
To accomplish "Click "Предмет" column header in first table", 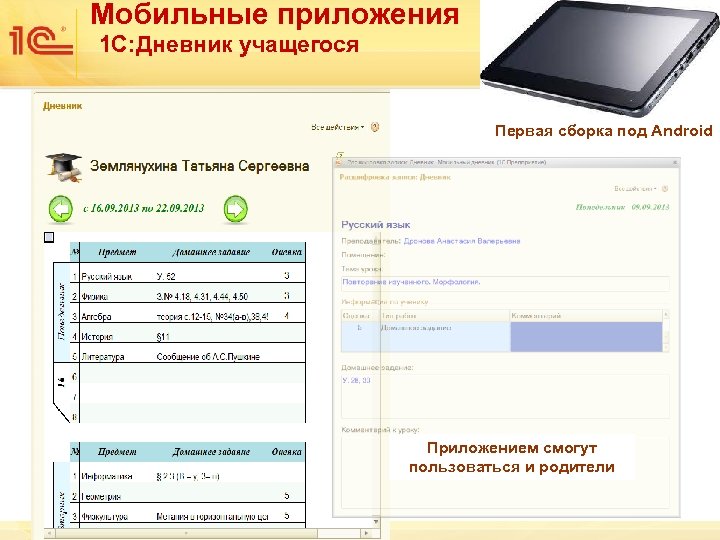I will 118,252.
